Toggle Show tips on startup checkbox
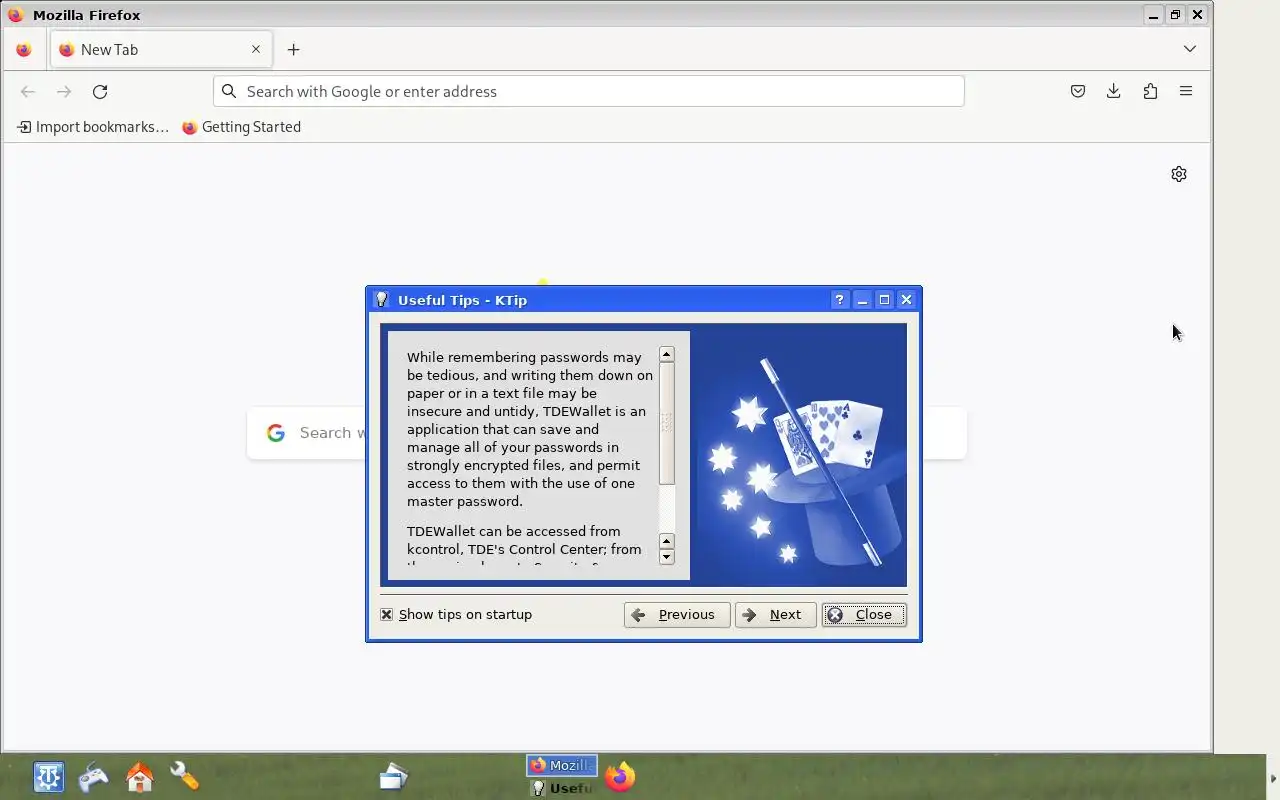Viewport: 1280px width, 800px height. pyautogui.click(x=387, y=615)
